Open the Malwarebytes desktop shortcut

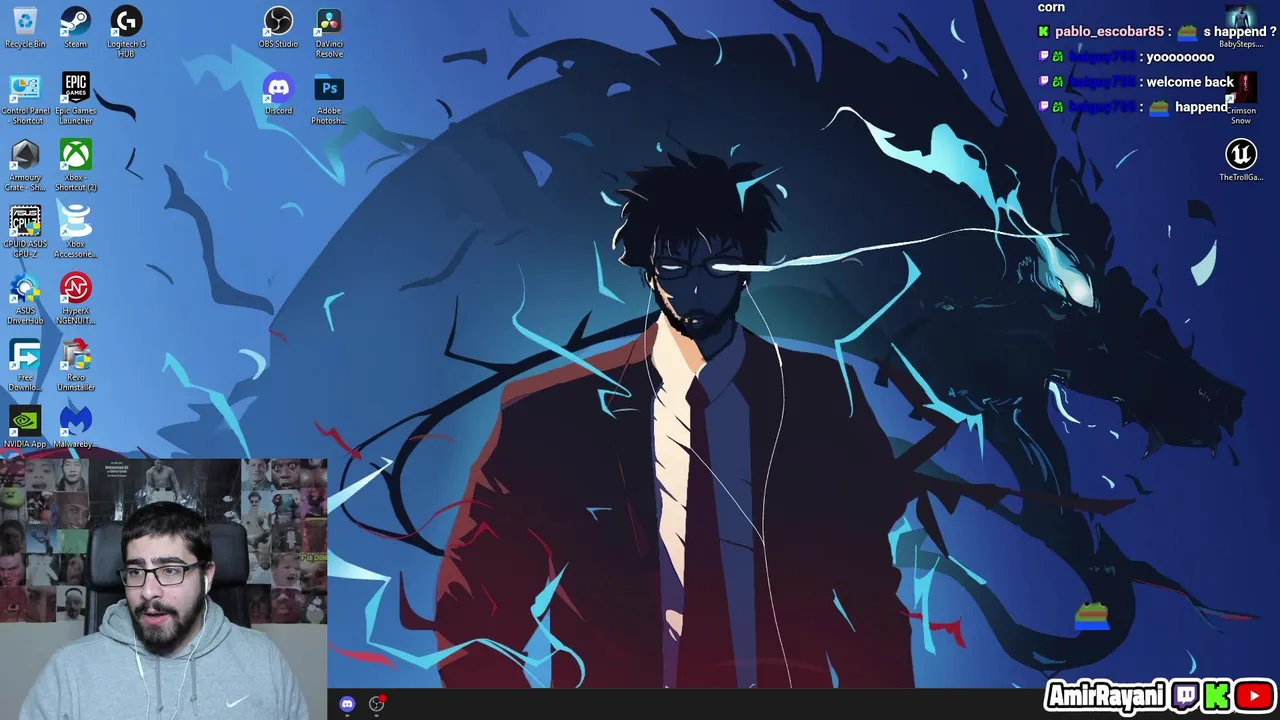(x=76, y=427)
